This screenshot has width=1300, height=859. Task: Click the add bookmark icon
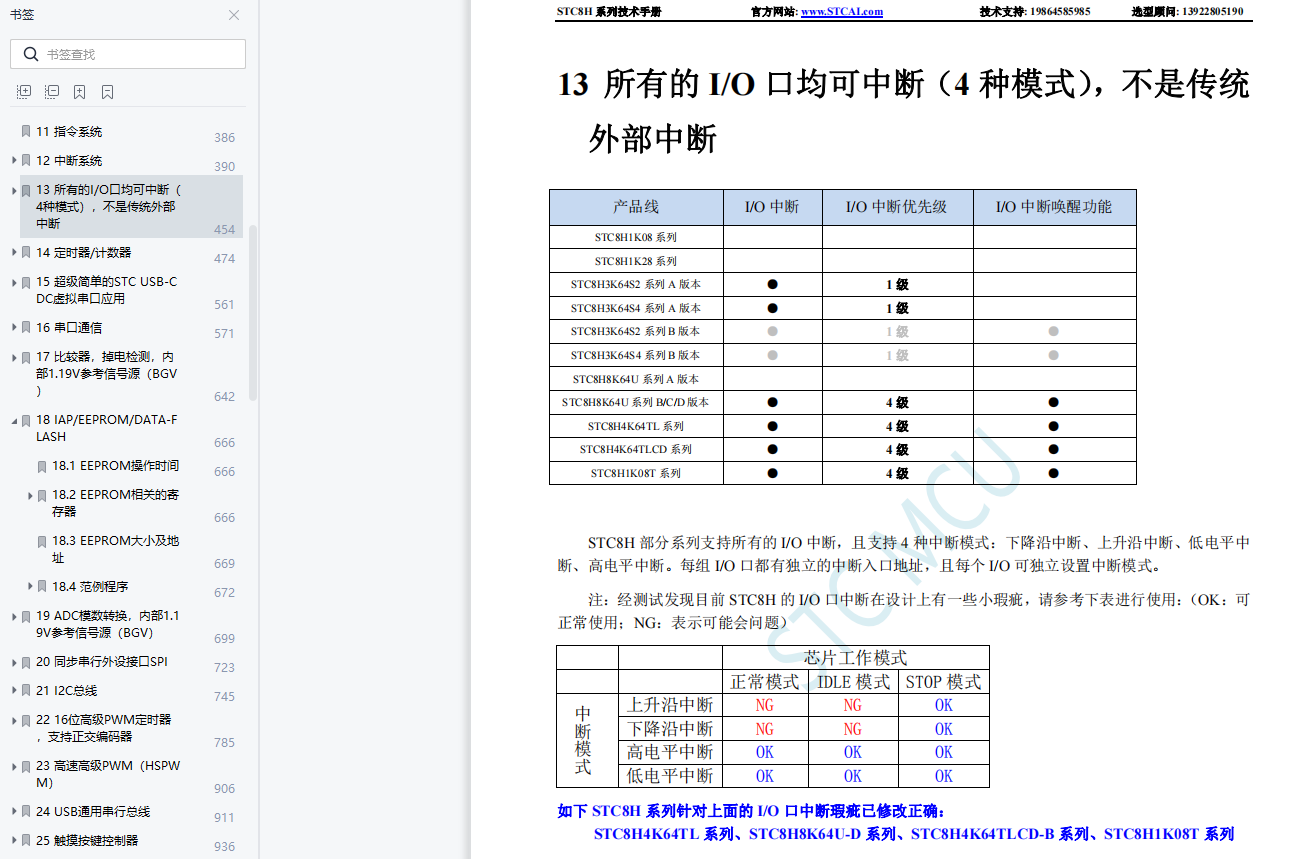tap(79, 92)
